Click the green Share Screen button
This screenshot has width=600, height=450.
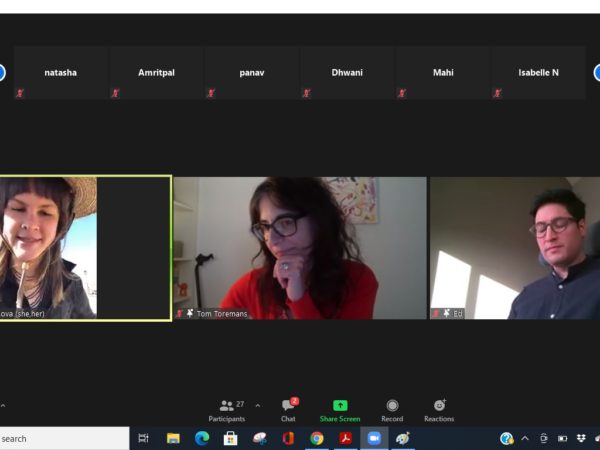[340, 411]
